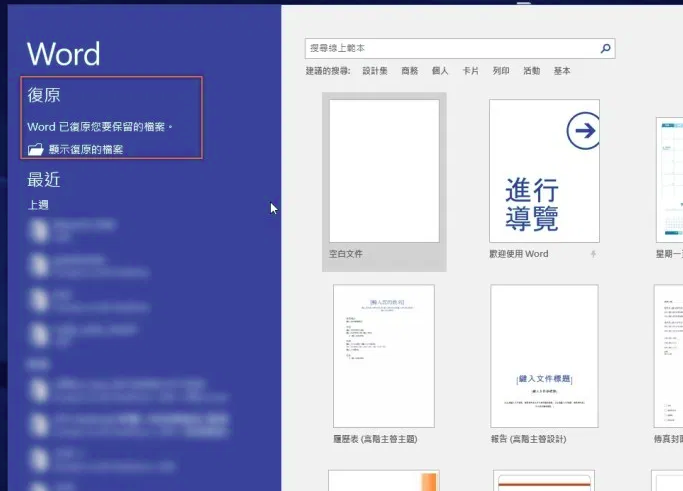Select suggested search 商務

[409, 71]
